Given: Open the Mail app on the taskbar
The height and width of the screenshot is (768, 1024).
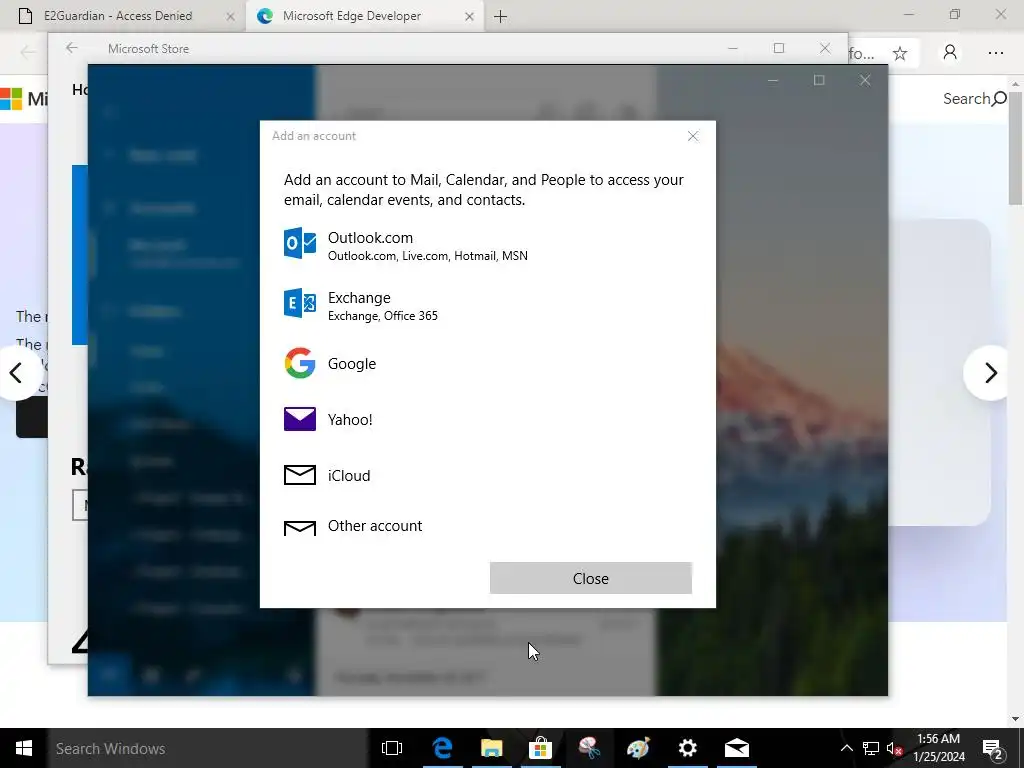Looking at the screenshot, I should tap(737, 748).
